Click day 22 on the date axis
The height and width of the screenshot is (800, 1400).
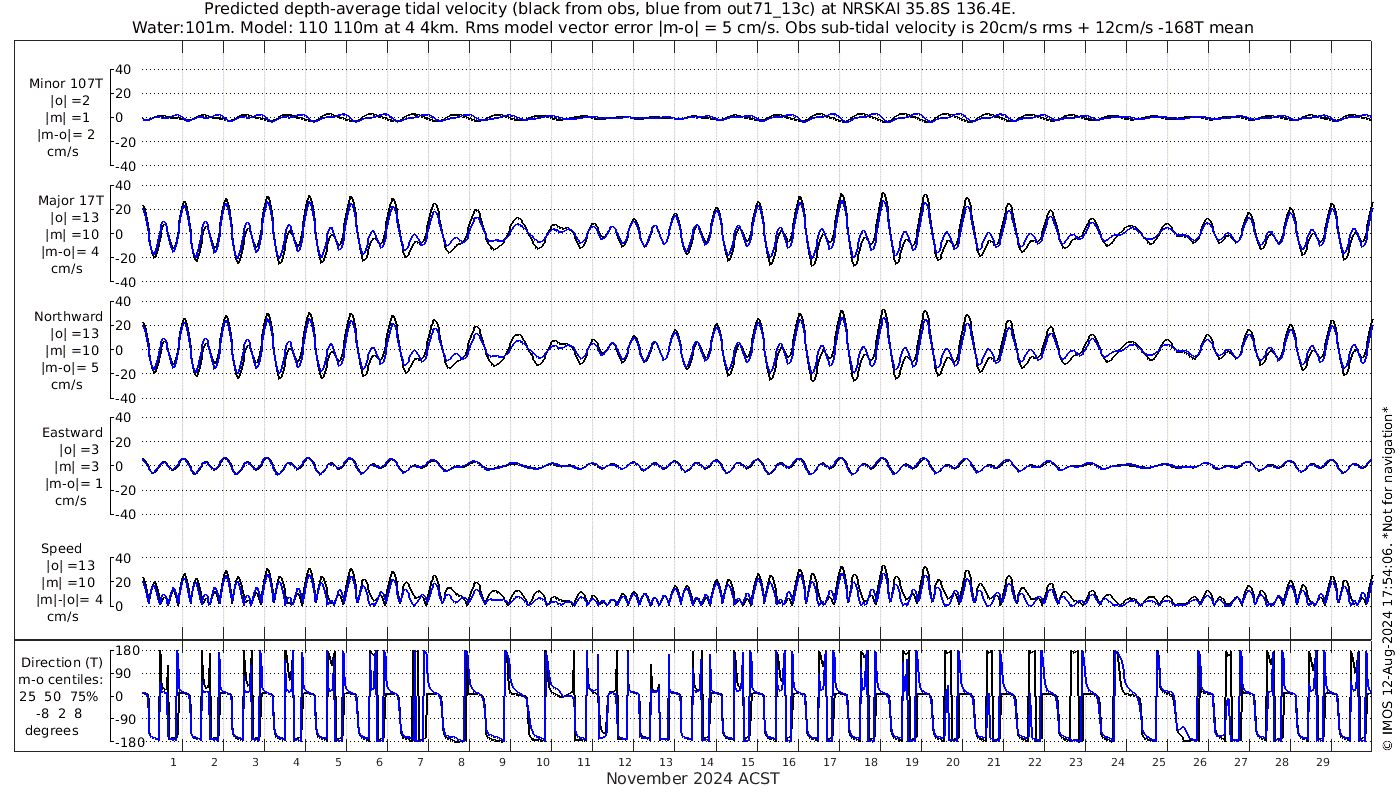(1035, 762)
